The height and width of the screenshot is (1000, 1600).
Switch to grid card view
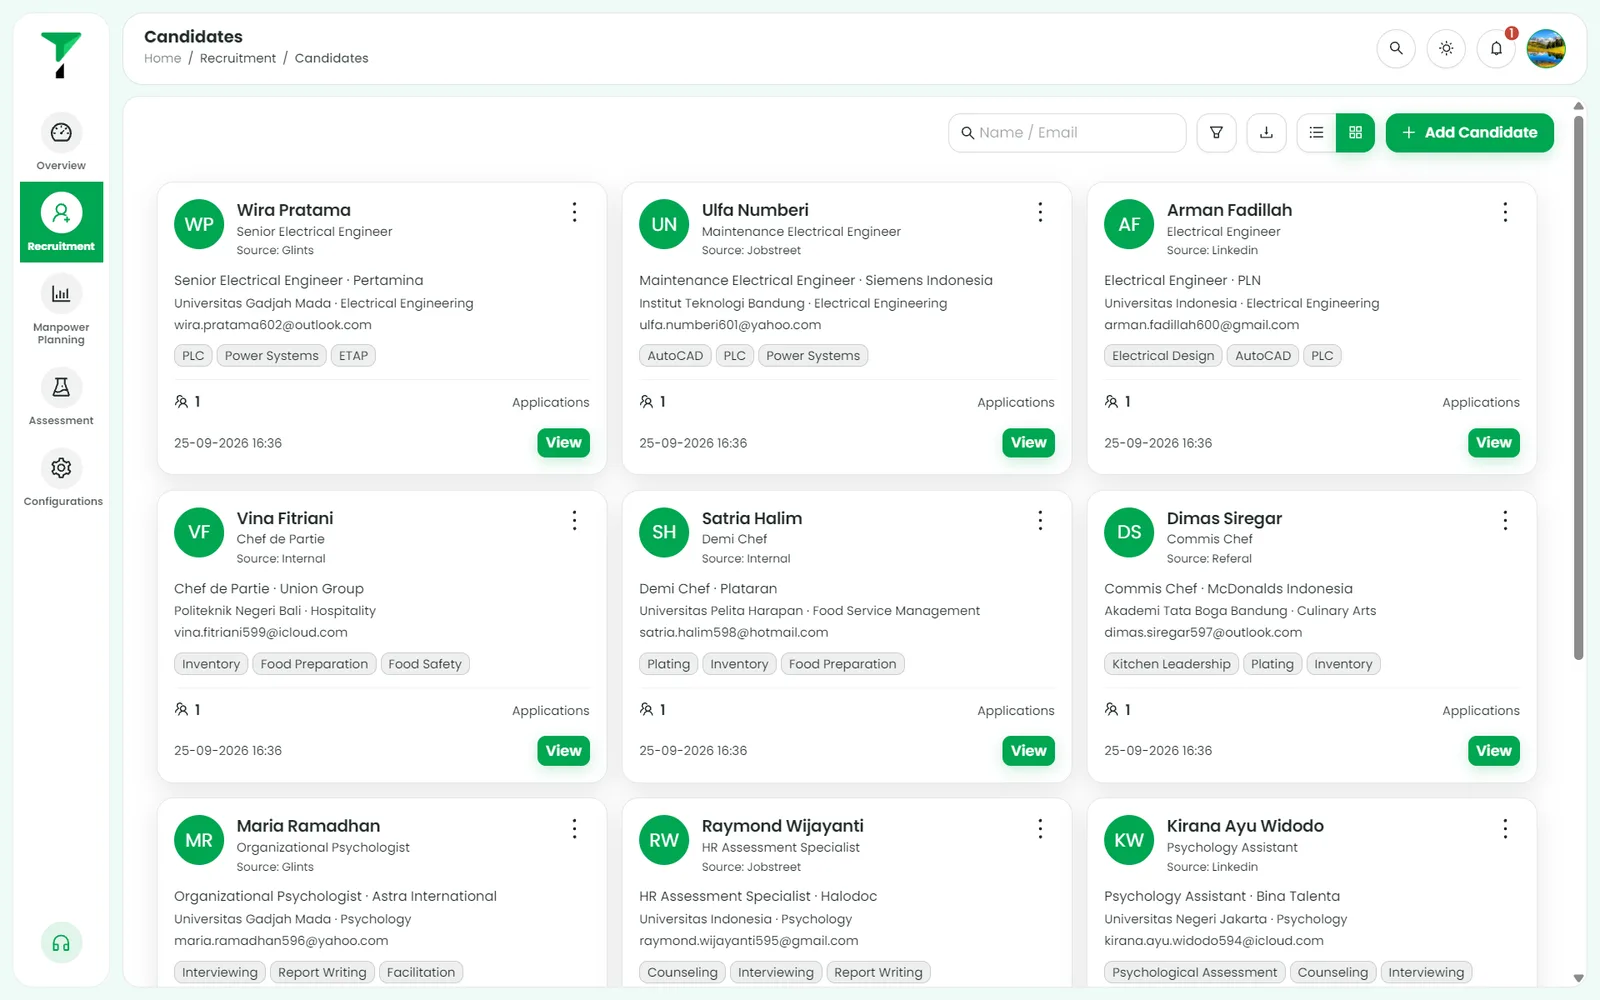pos(1355,132)
